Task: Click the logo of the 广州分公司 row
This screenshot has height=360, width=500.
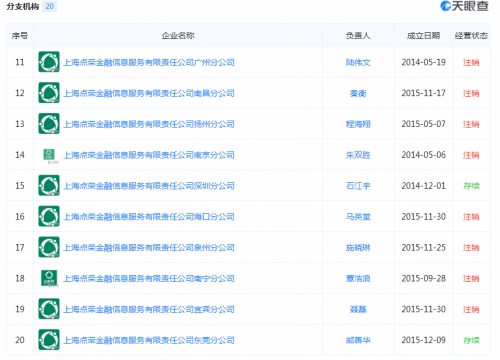Action: pos(49,62)
